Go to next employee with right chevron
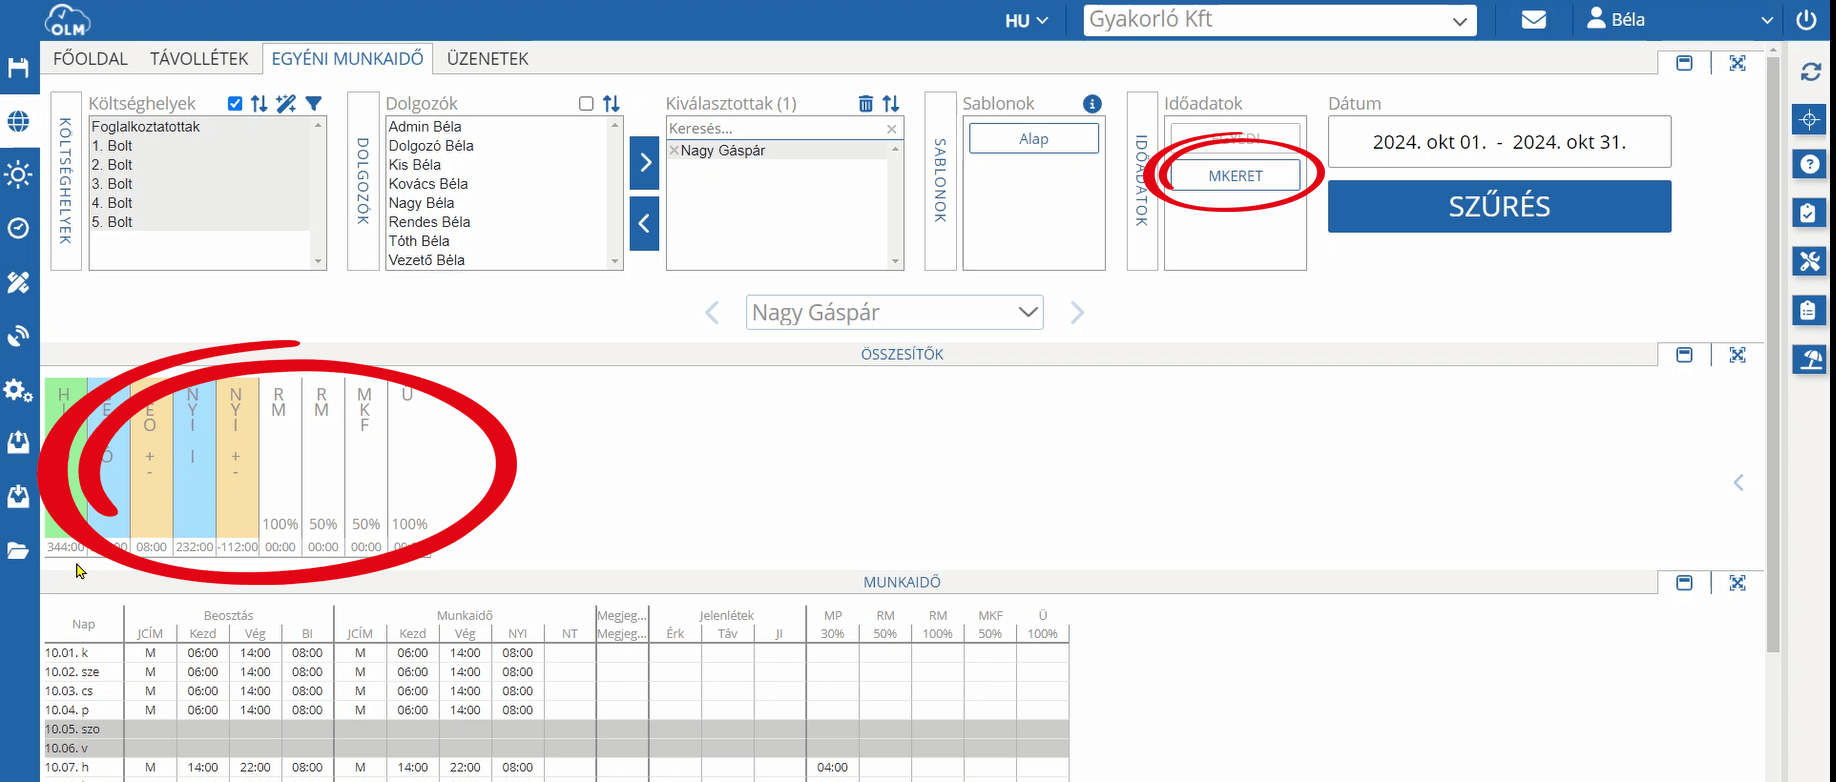Image resolution: width=1836 pixels, height=782 pixels. (x=1077, y=313)
